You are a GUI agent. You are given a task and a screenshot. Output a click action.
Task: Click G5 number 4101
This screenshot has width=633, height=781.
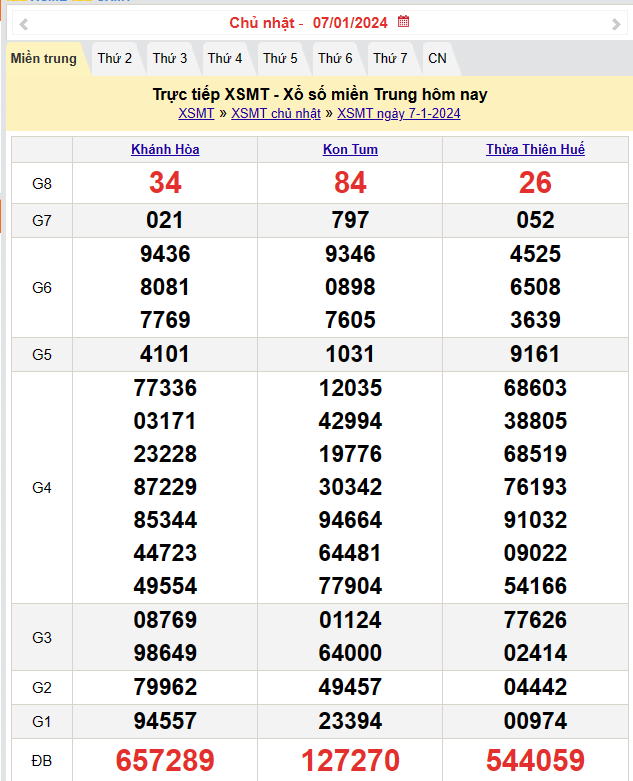[x=165, y=354]
